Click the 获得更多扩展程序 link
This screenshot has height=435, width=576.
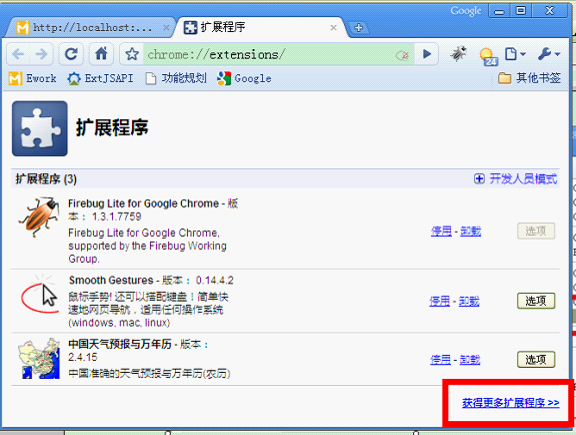click(511, 403)
